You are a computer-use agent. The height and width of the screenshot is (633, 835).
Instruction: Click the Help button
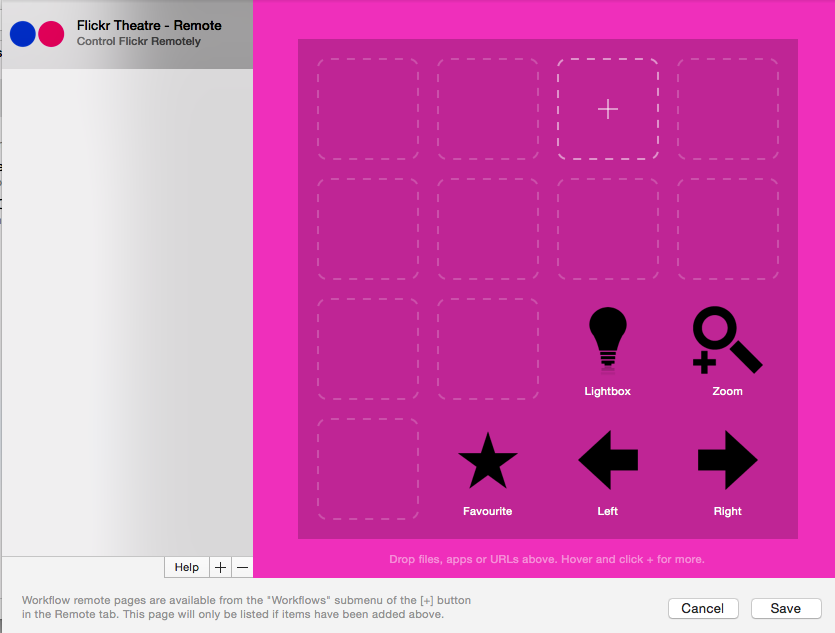tap(187, 567)
